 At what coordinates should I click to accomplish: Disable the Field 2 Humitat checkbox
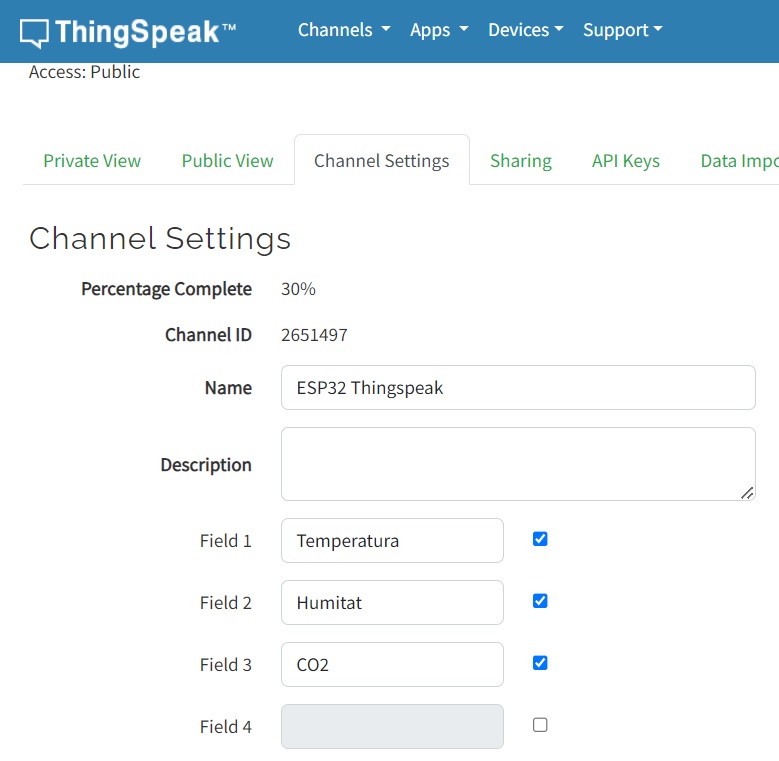click(540, 601)
